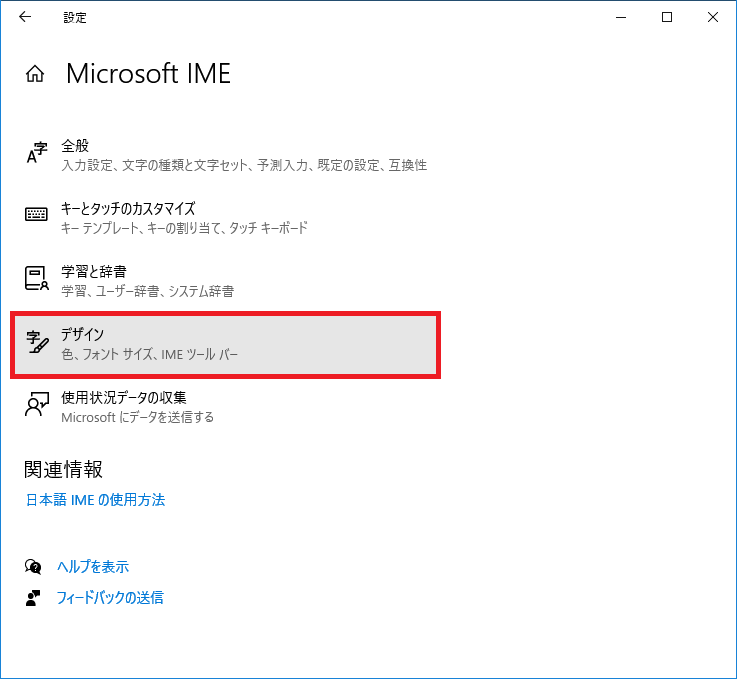Click the 全般 language icon
This screenshot has width=737, height=679.
tap(37, 153)
